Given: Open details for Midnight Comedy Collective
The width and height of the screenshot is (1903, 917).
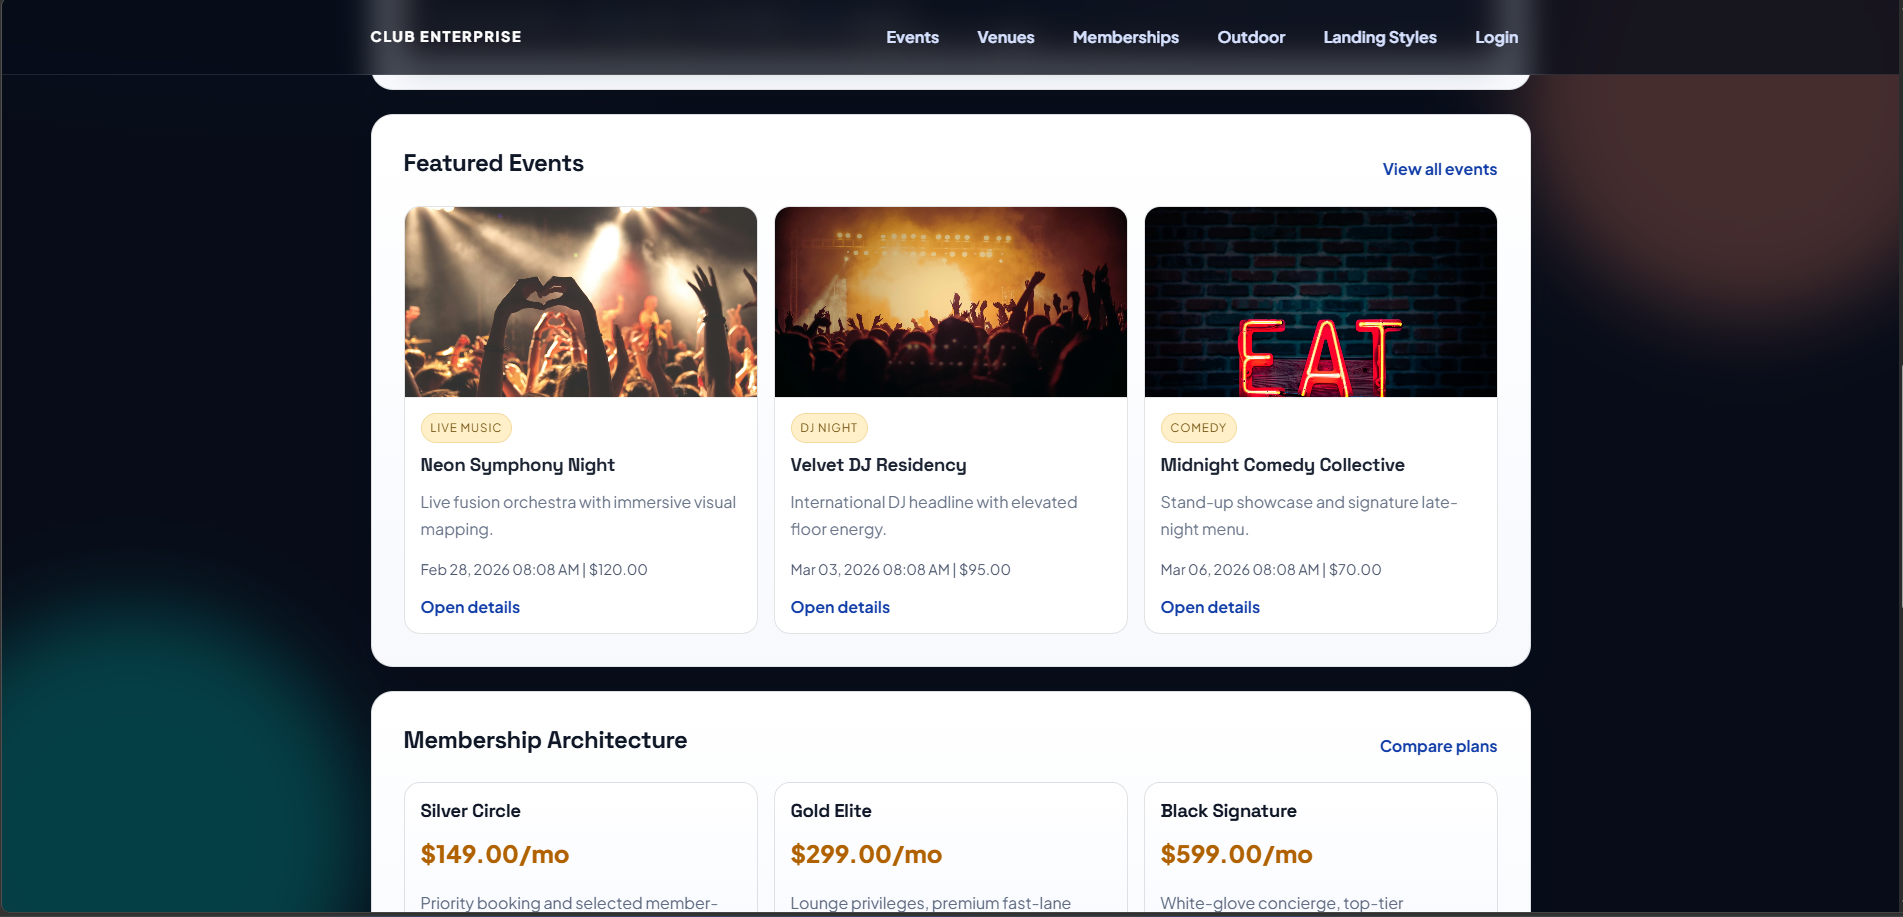Looking at the screenshot, I should [1209, 607].
